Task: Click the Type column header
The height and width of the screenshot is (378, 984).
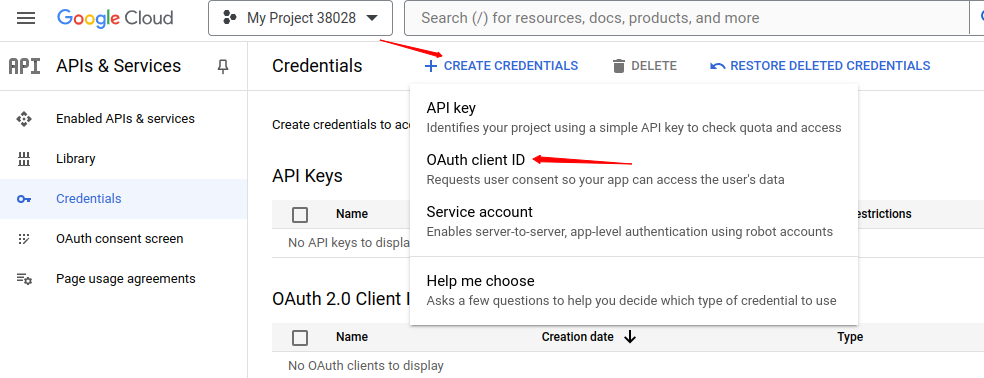Action: coord(850,337)
